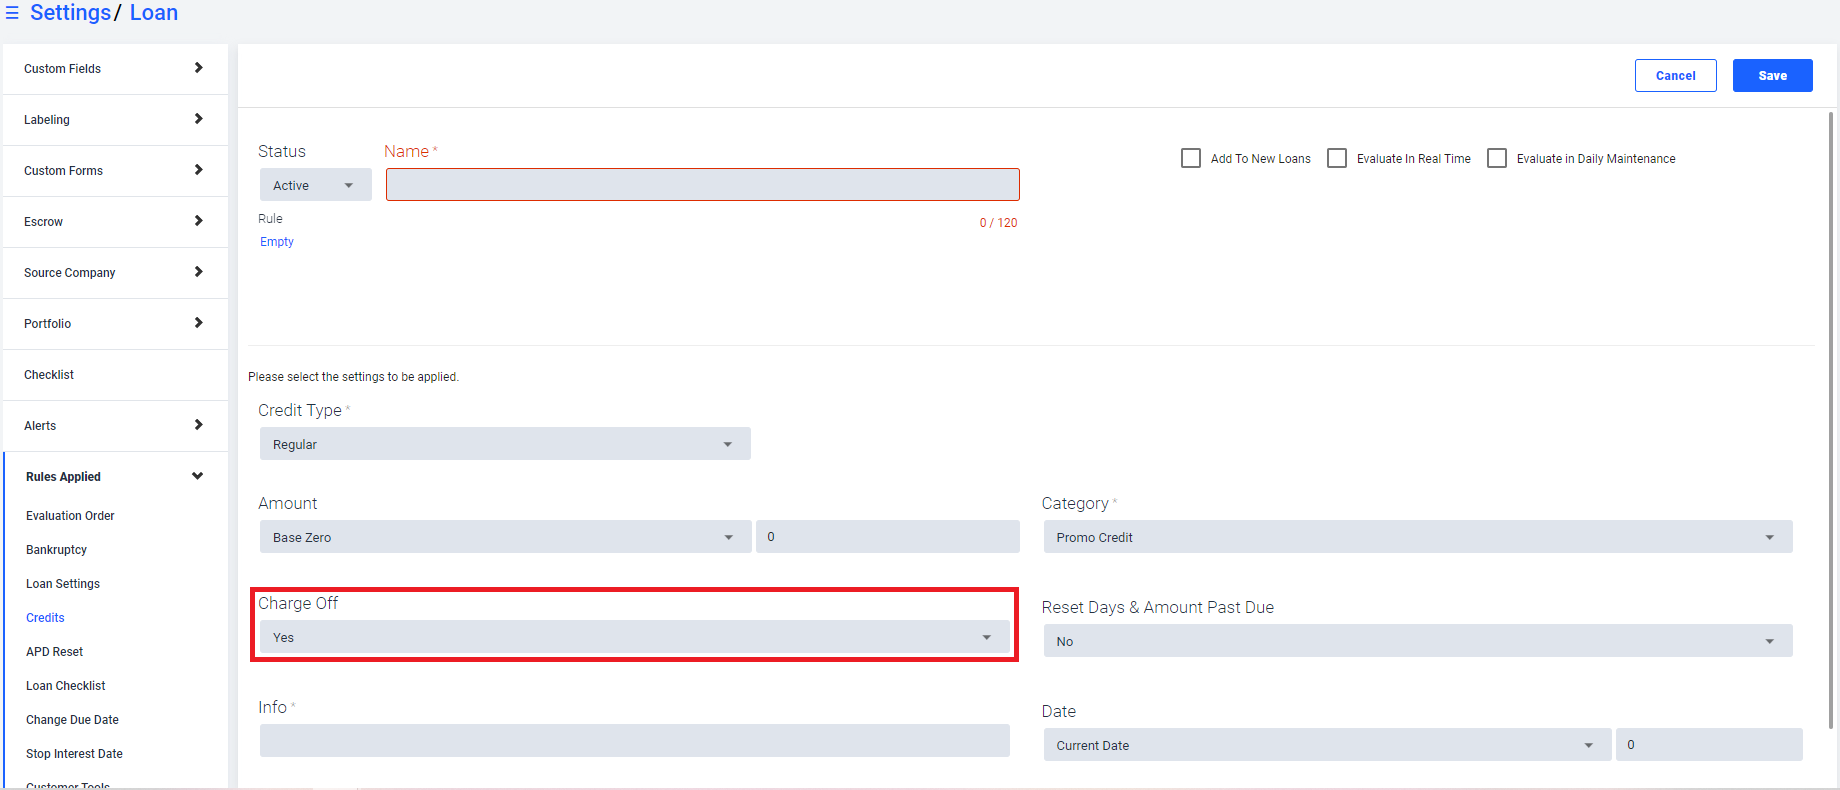
Task: Click the Name input field
Action: coord(703,185)
